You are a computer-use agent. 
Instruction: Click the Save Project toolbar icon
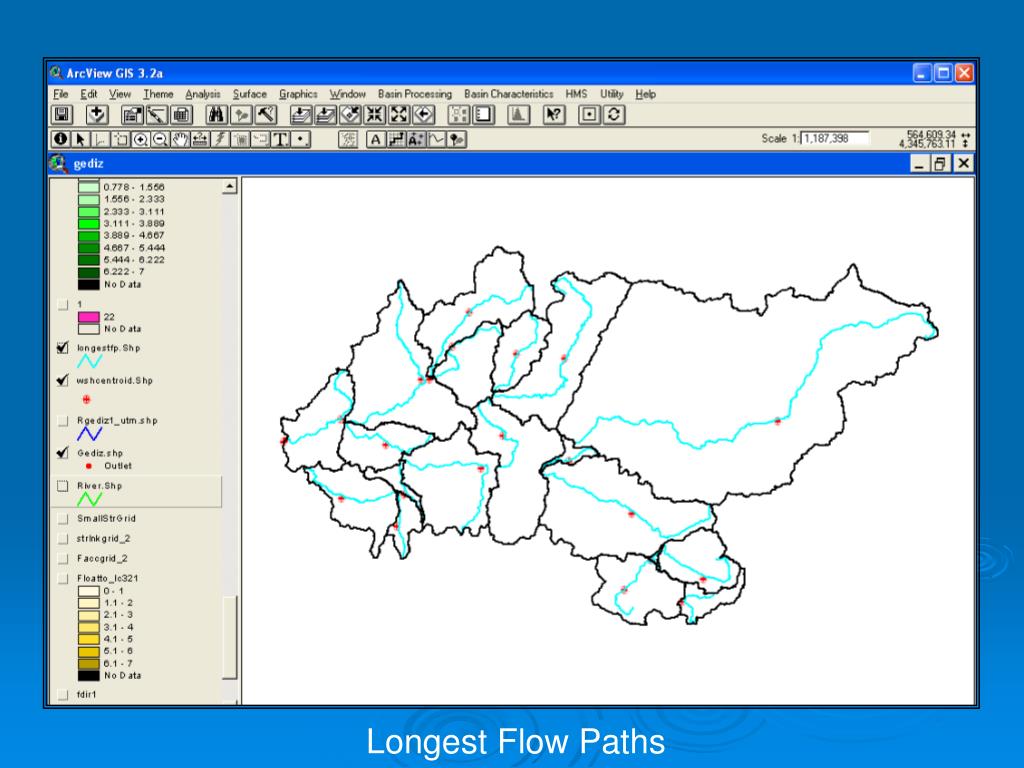(62, 115)
